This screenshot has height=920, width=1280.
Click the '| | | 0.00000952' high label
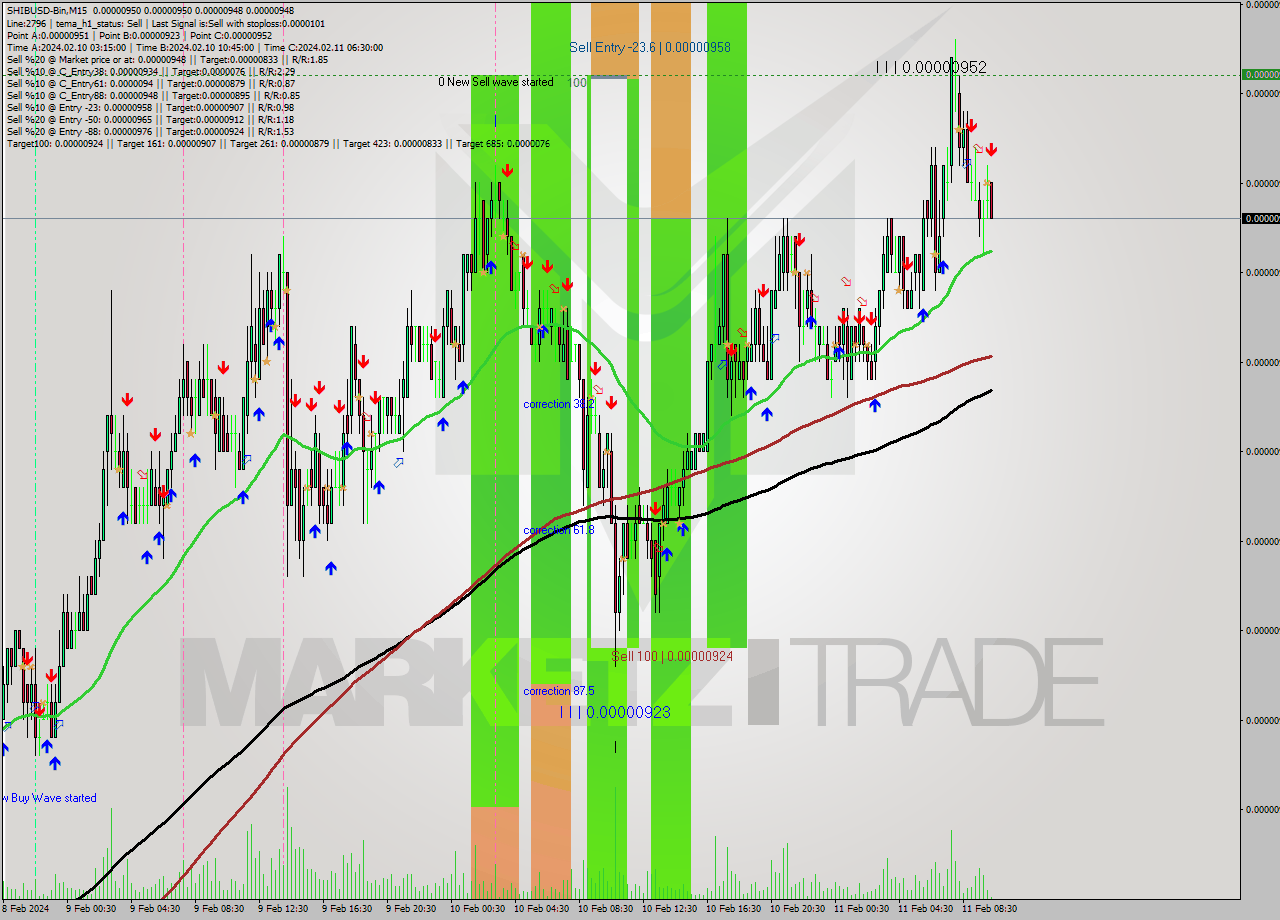click(931, 67)
